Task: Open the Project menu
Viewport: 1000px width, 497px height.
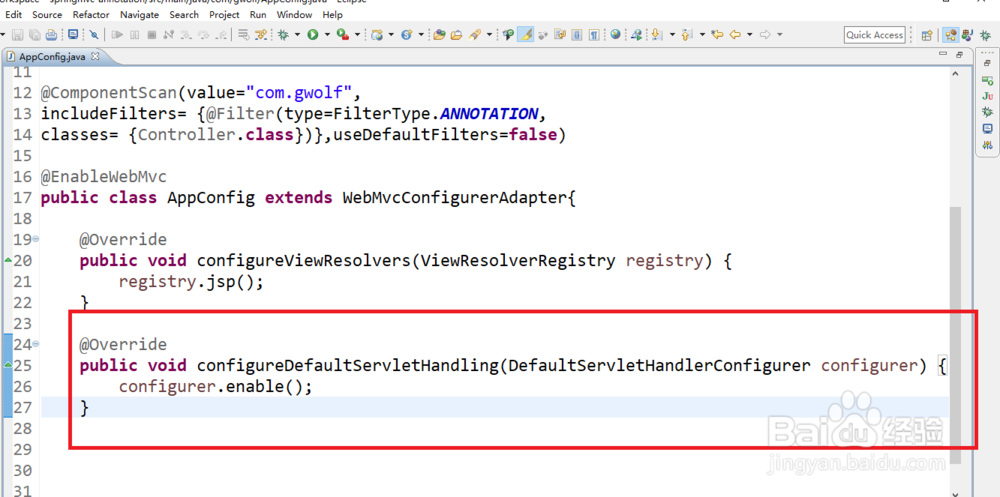Action: coord(224,14)
